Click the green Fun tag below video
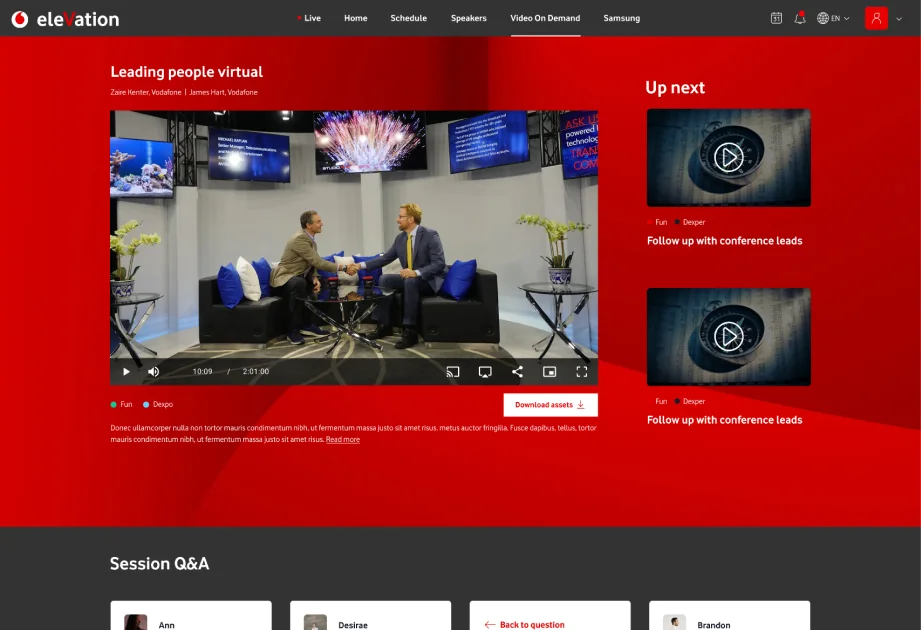Viewport: 921px width, 630px height. pyautogui.click(x=122, y=404)
